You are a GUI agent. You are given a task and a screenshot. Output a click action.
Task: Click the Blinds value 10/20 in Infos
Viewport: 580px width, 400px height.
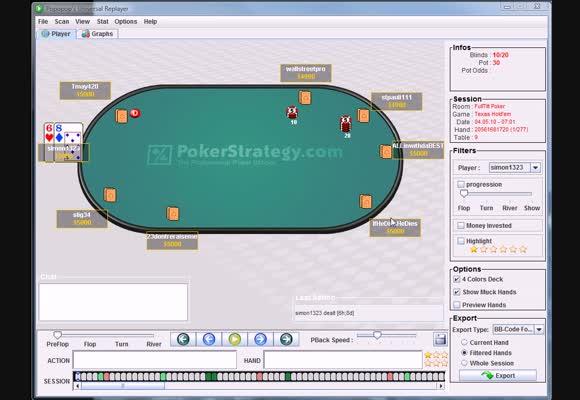tap(500, 55)
